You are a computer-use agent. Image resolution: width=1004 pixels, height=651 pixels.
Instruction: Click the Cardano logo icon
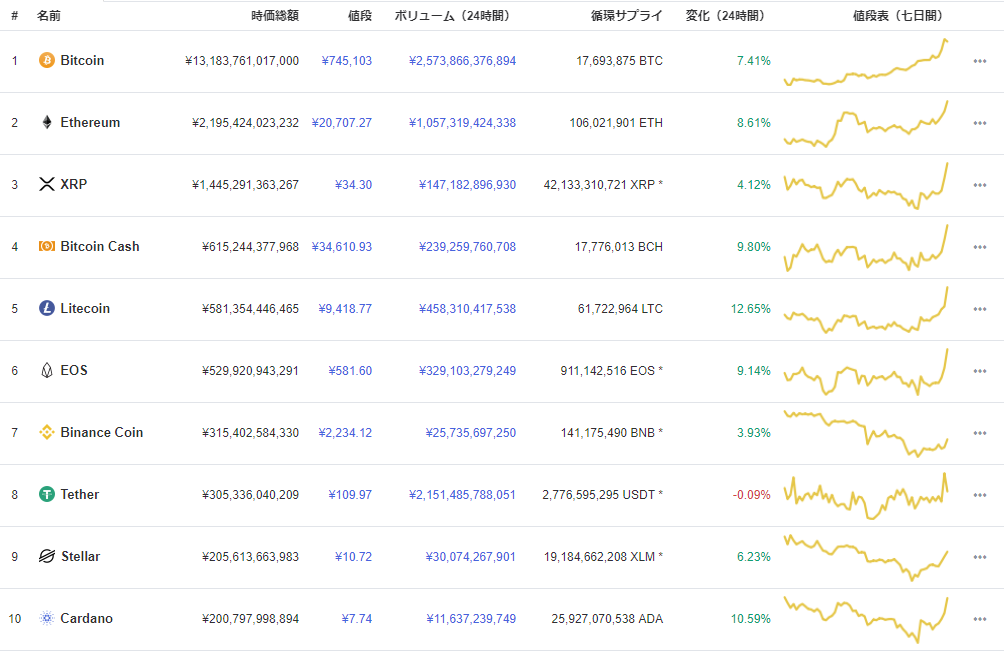coord(47,618)
